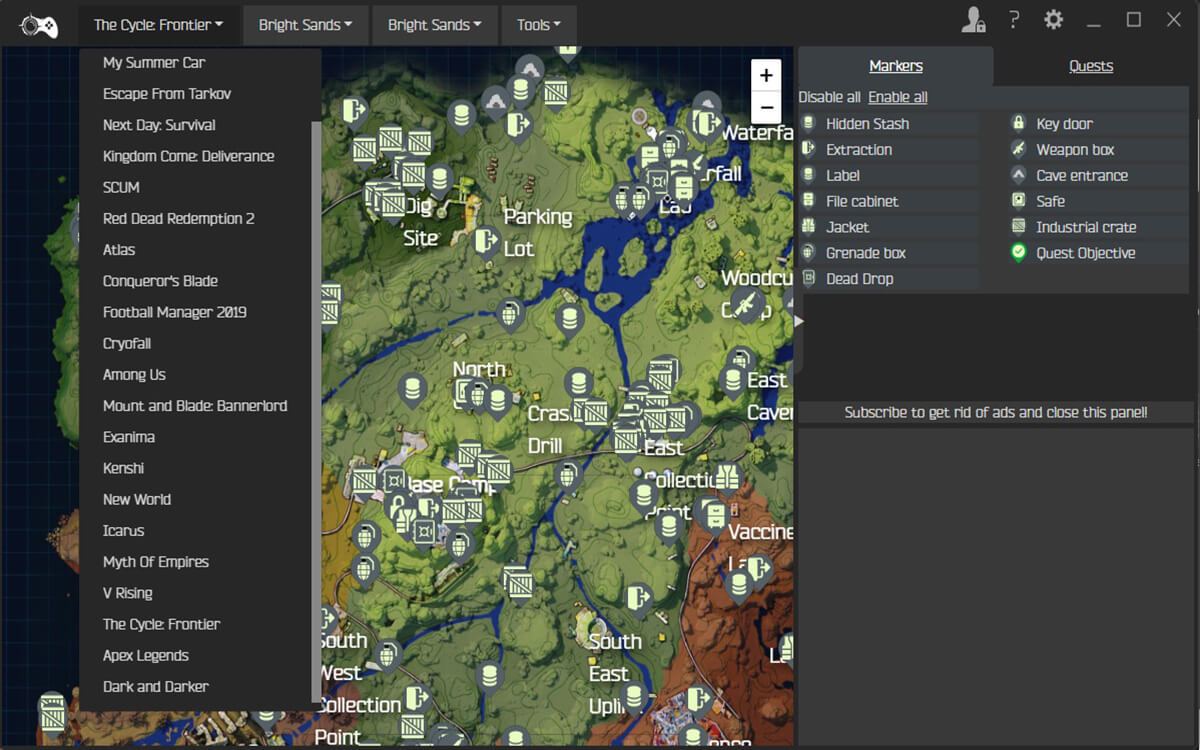Collapse side panel with arrow handle
This screenshot has height=750, width=1200.
pos(798,321)
